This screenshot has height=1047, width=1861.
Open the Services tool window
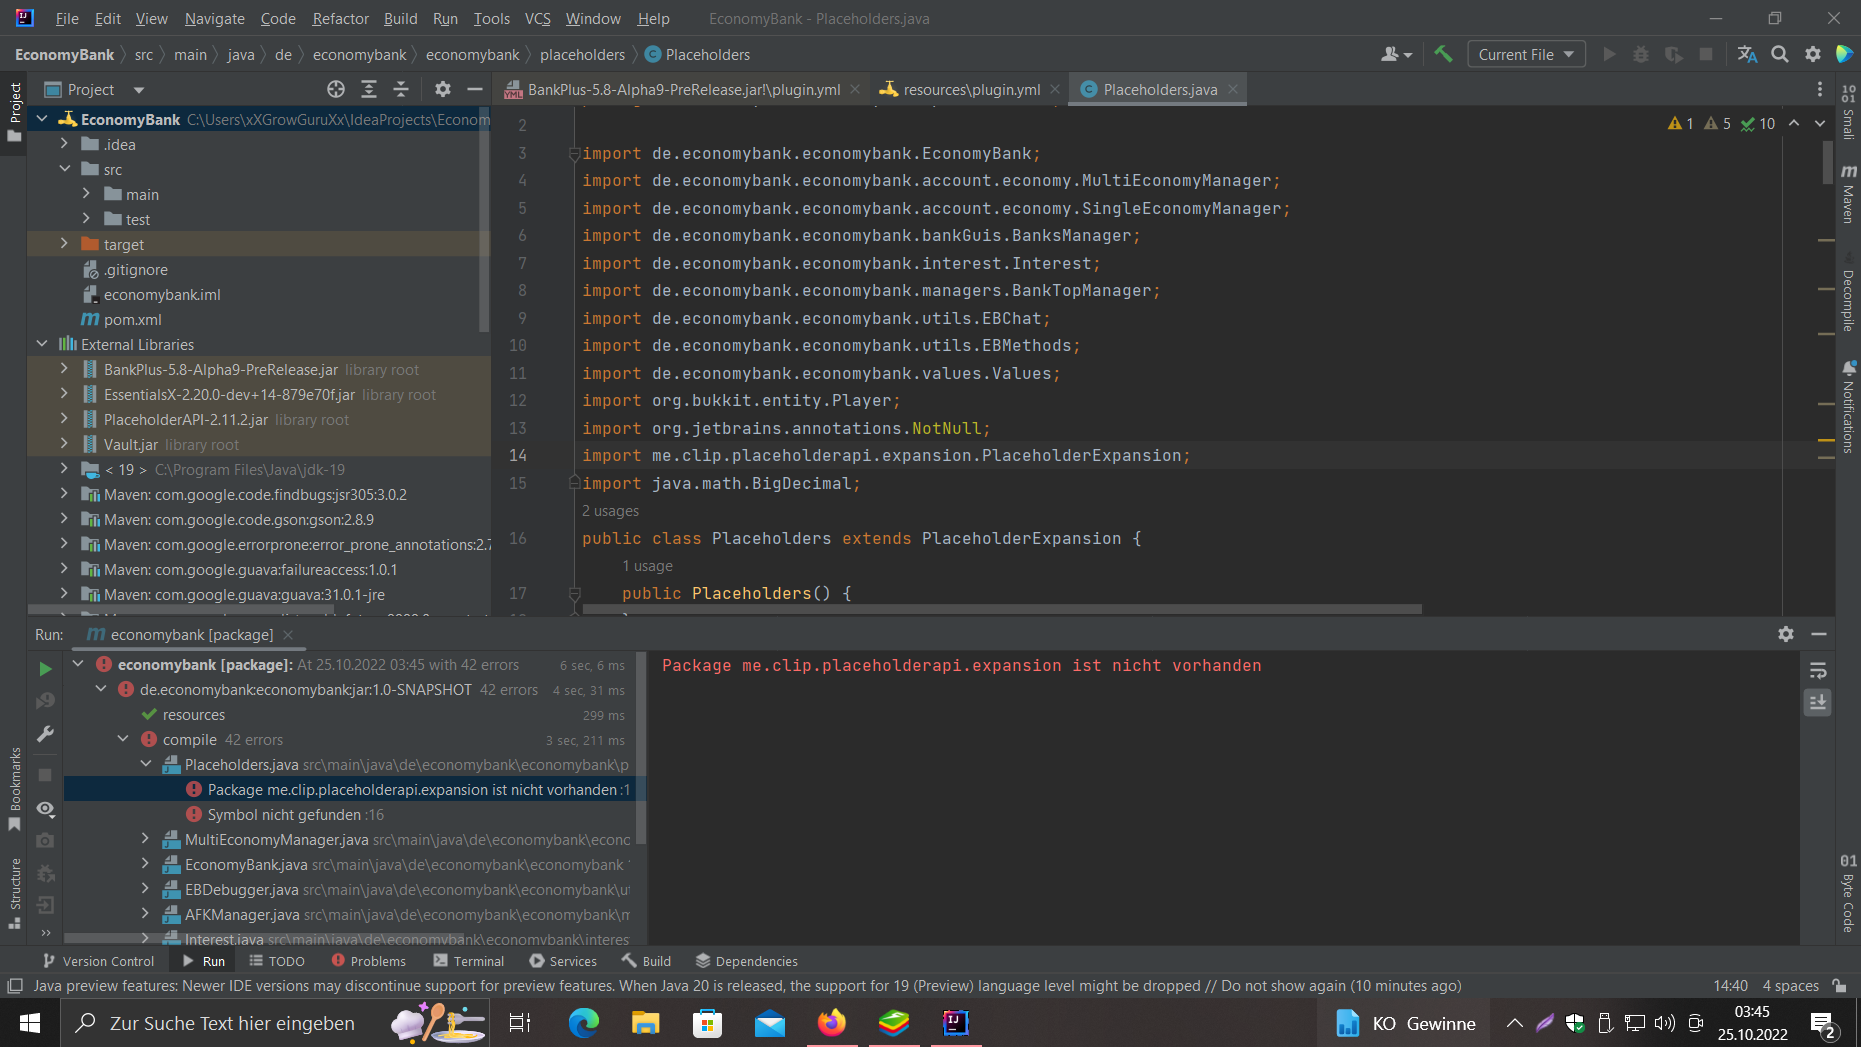[563, 960]
